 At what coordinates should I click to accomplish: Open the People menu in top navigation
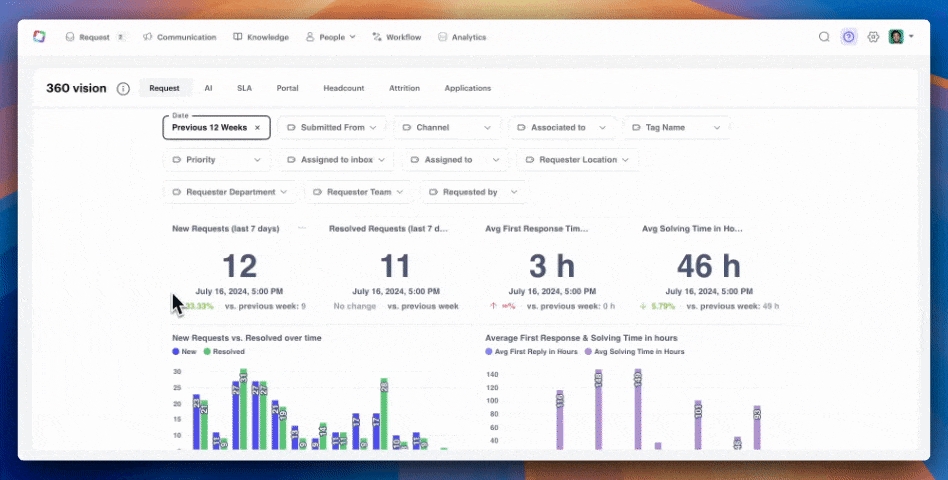click(331, 37)
